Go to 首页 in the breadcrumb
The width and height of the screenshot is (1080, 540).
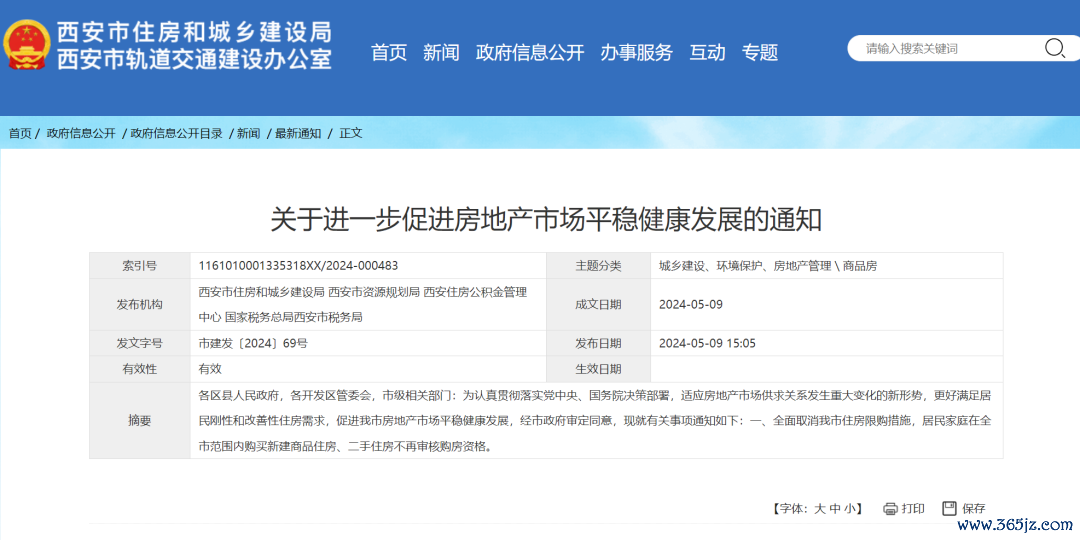pyautogui.click(x=20, y=134)
